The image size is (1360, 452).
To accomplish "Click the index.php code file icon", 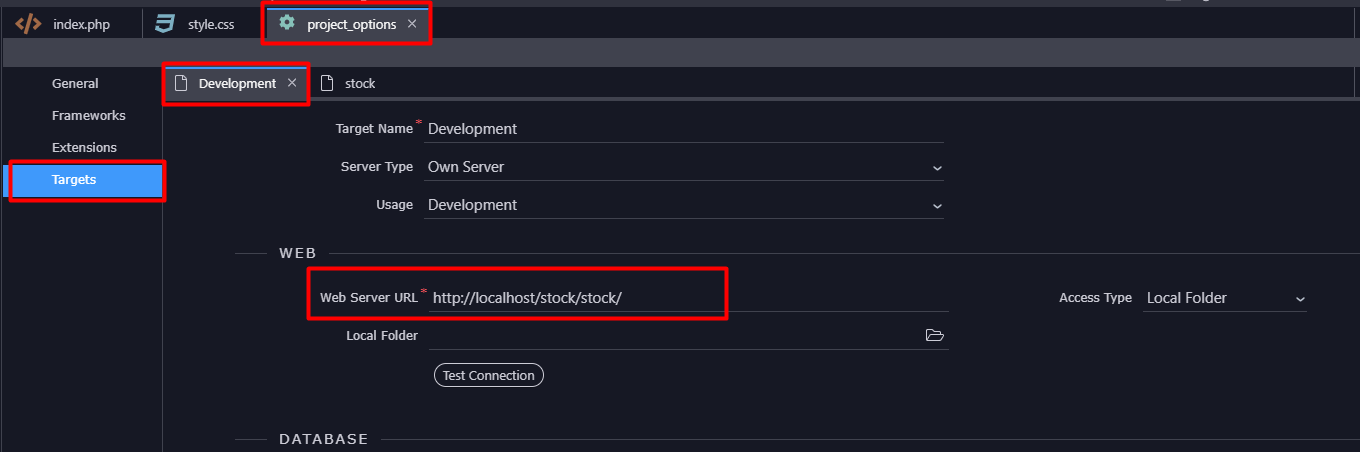I will click(x=28, y=24).
